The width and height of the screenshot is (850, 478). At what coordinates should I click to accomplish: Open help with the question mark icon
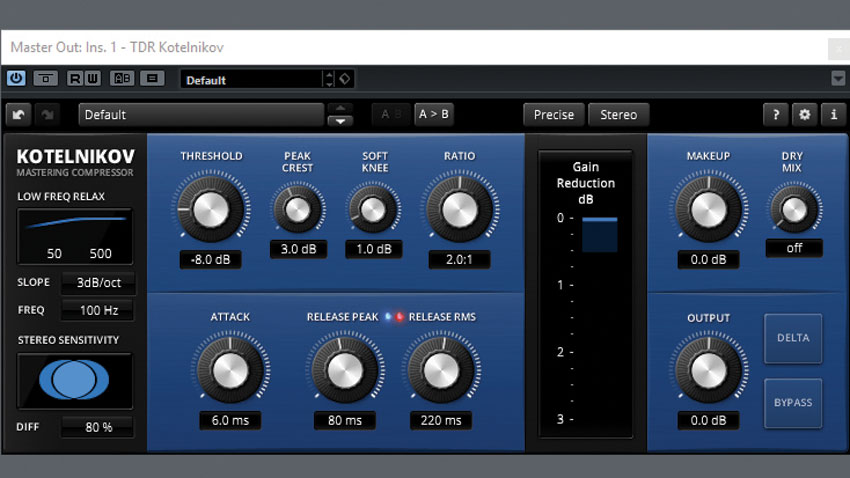click(776, 115)
